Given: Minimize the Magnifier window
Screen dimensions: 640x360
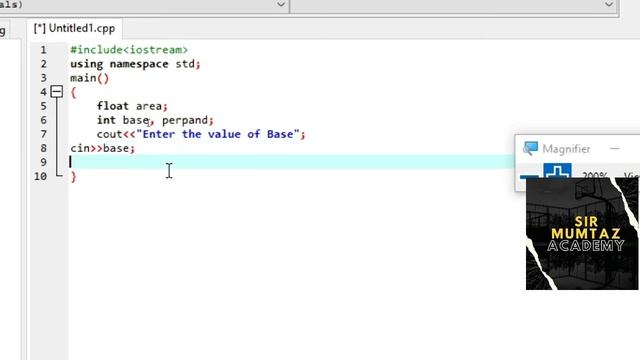Looking at the screenshot, I should click(615, 149).
